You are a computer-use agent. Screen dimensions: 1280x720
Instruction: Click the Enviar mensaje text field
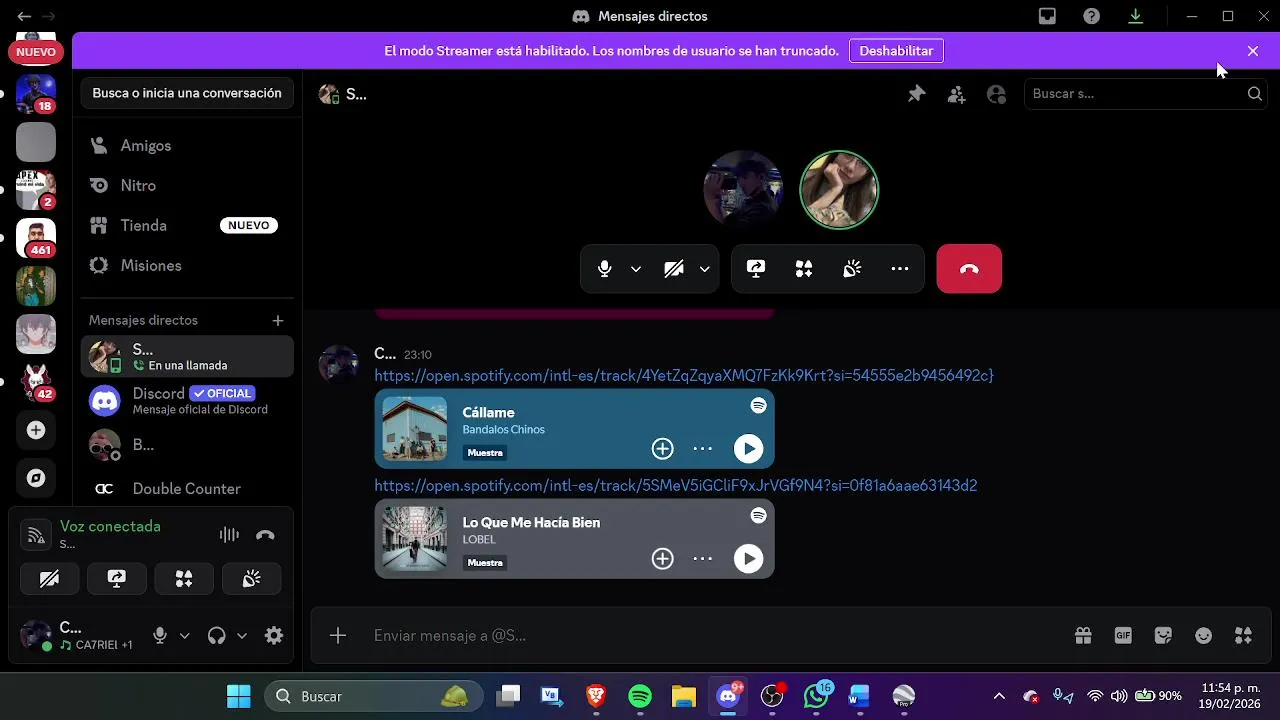(710, 636)
